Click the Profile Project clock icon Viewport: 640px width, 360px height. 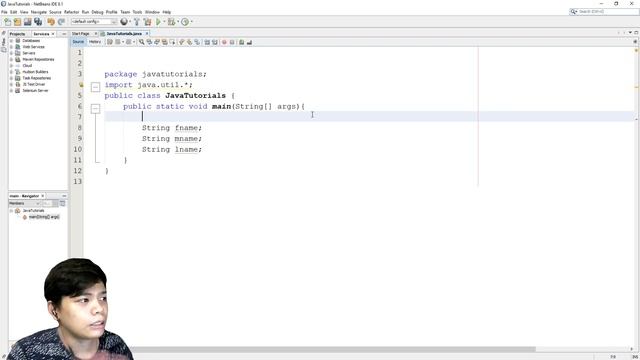point(185,22)
